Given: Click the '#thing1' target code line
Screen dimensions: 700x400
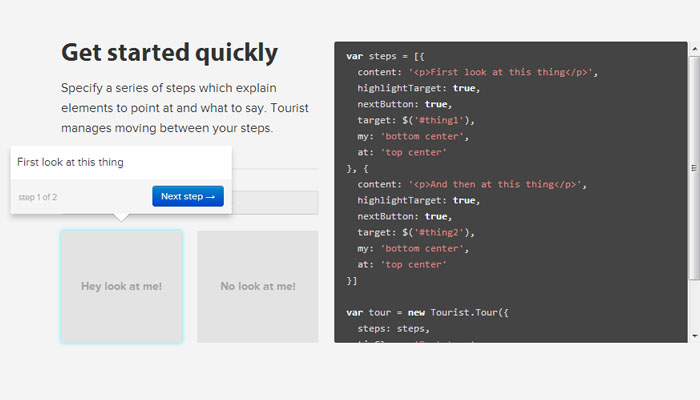Looking at the screenshot, I should pyautogui.click(x=407, y=120).
